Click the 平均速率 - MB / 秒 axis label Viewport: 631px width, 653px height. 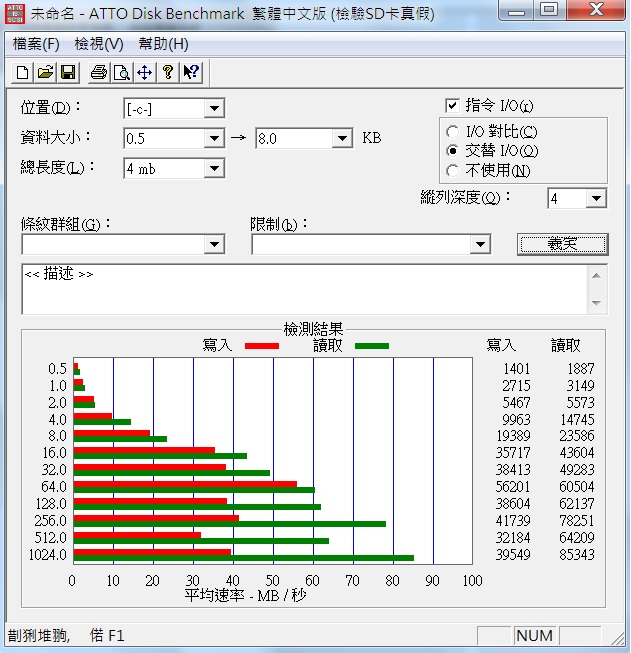[245, 596]
